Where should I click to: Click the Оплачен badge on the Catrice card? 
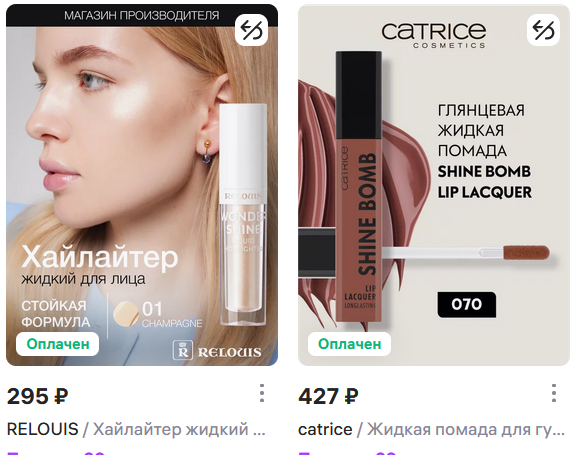coord(350,344)
